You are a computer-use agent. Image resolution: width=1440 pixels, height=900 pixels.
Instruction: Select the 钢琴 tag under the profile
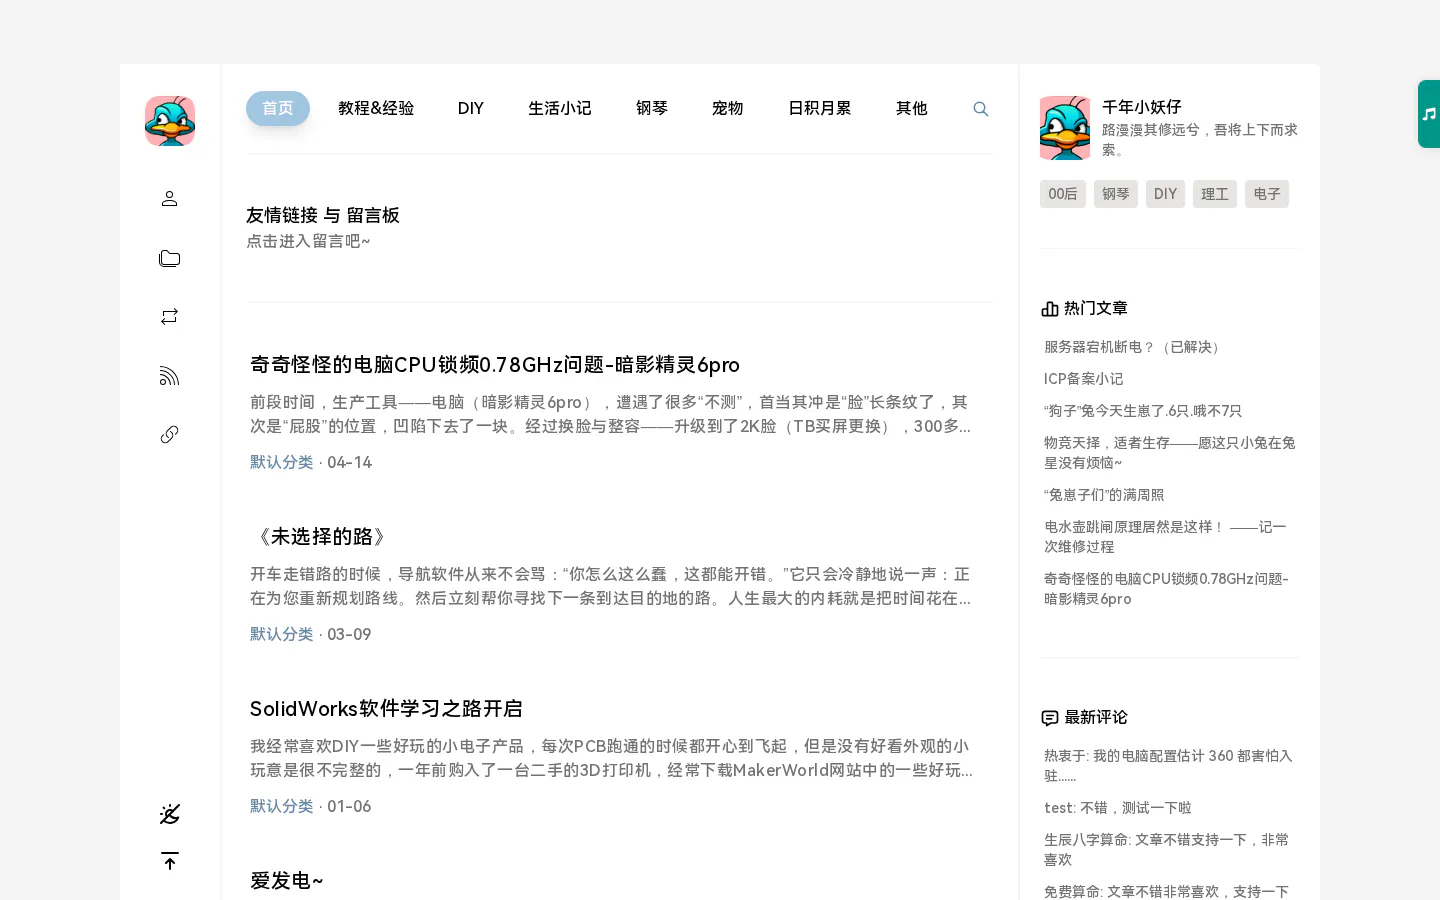click(x=1116, y=194)
